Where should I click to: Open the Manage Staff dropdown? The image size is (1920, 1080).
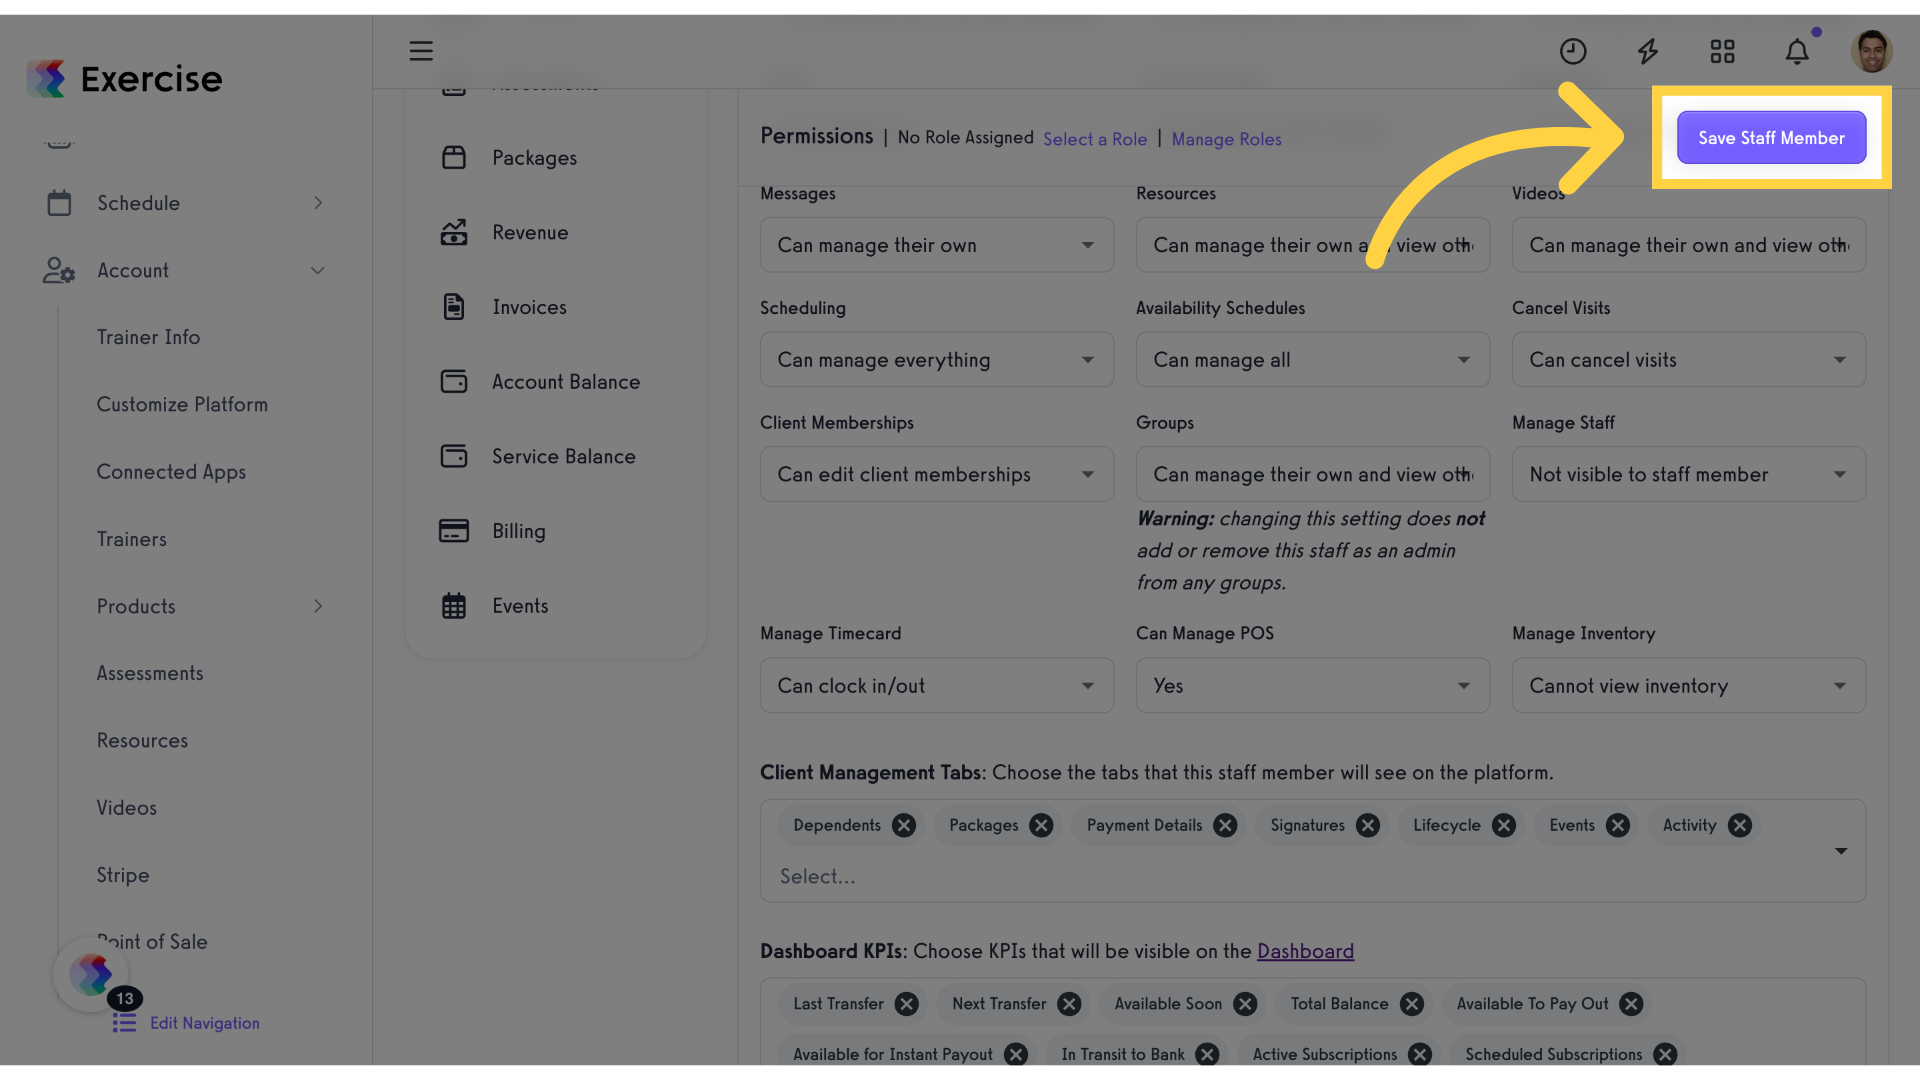(x=1689, y=474)
